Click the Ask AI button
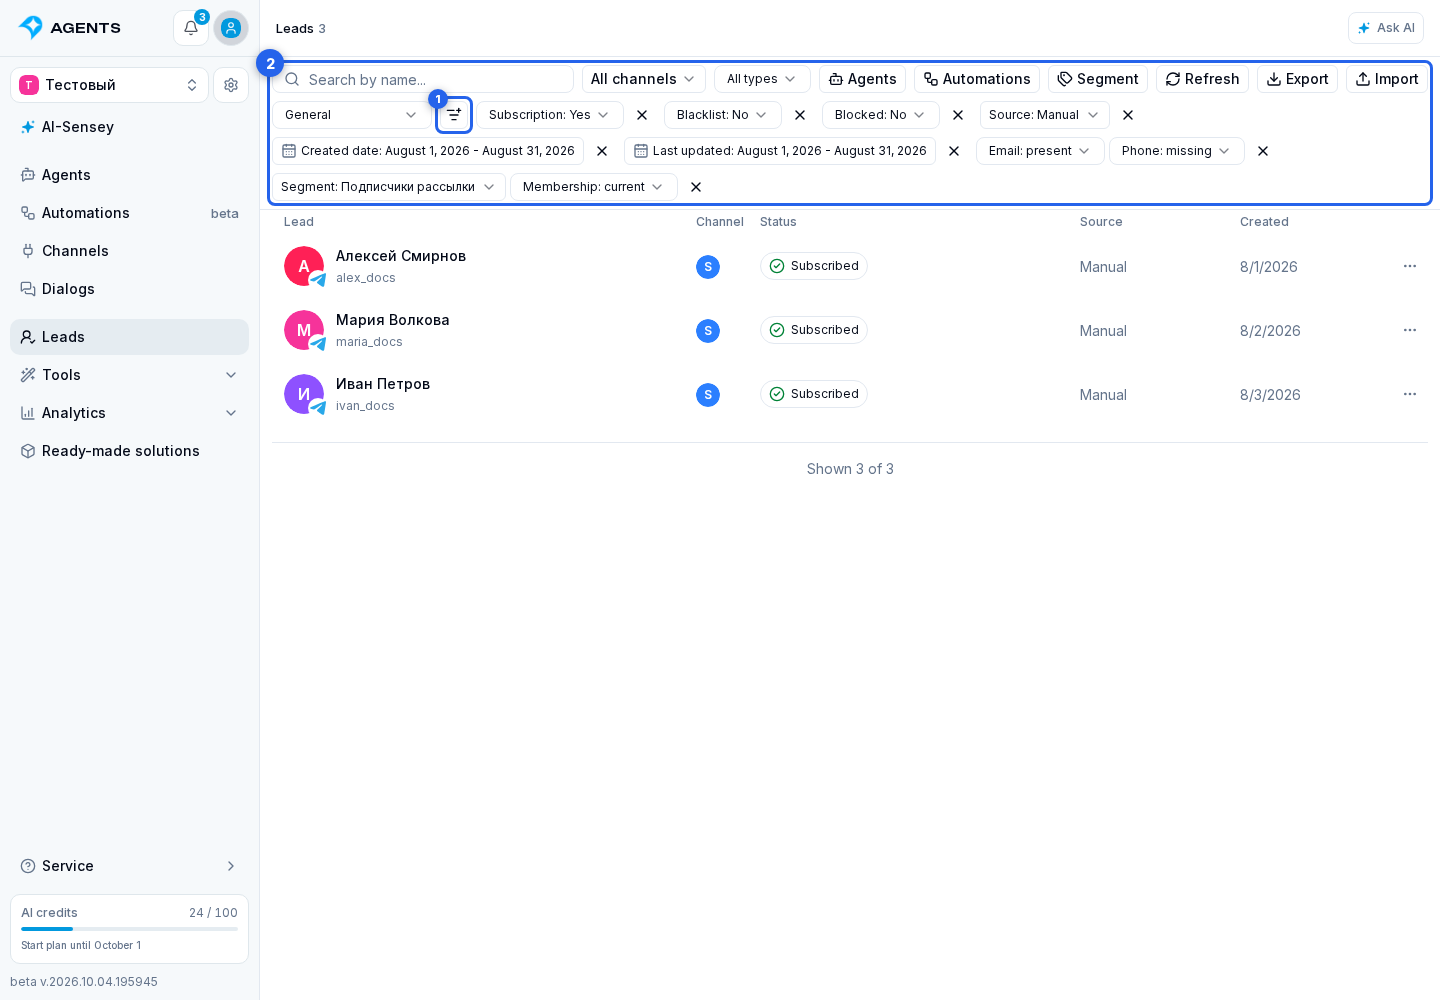The height and width of the screenshot is (1000, 1440). [x=1386, y=28]
